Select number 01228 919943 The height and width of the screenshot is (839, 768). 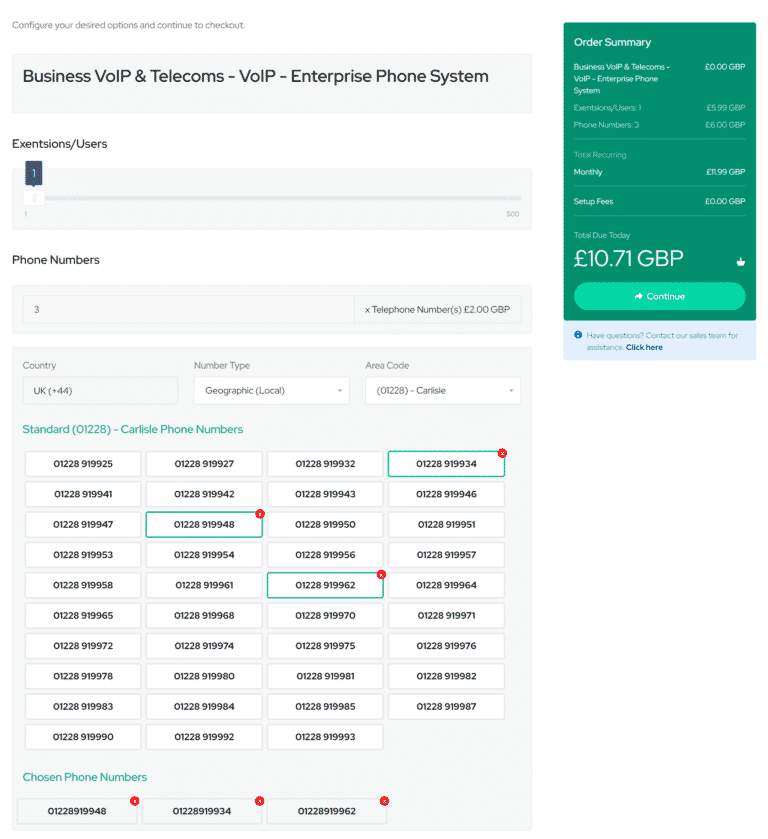[x=325, y=494]
